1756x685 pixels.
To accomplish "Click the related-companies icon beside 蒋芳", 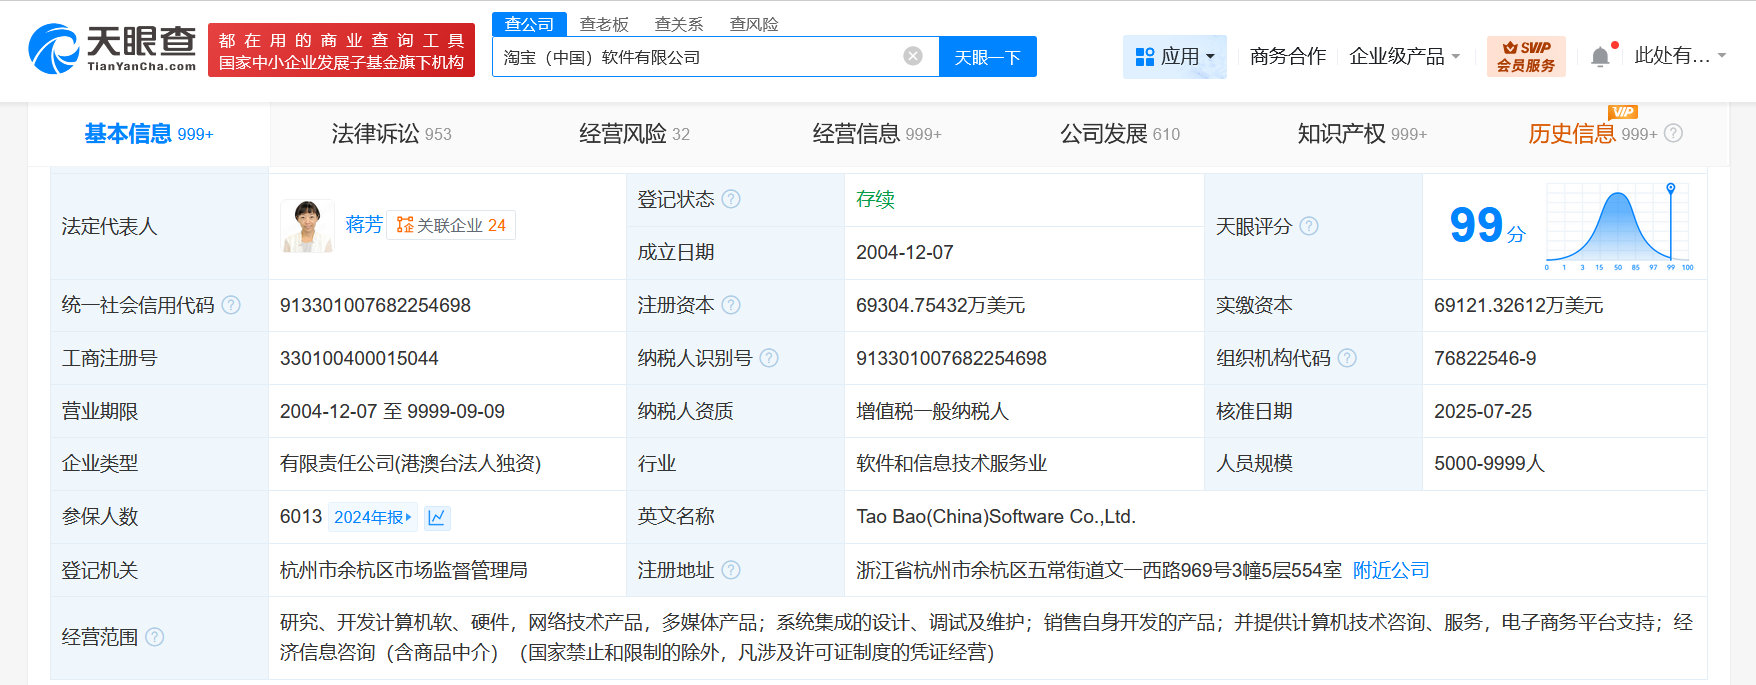I will 405,225.
